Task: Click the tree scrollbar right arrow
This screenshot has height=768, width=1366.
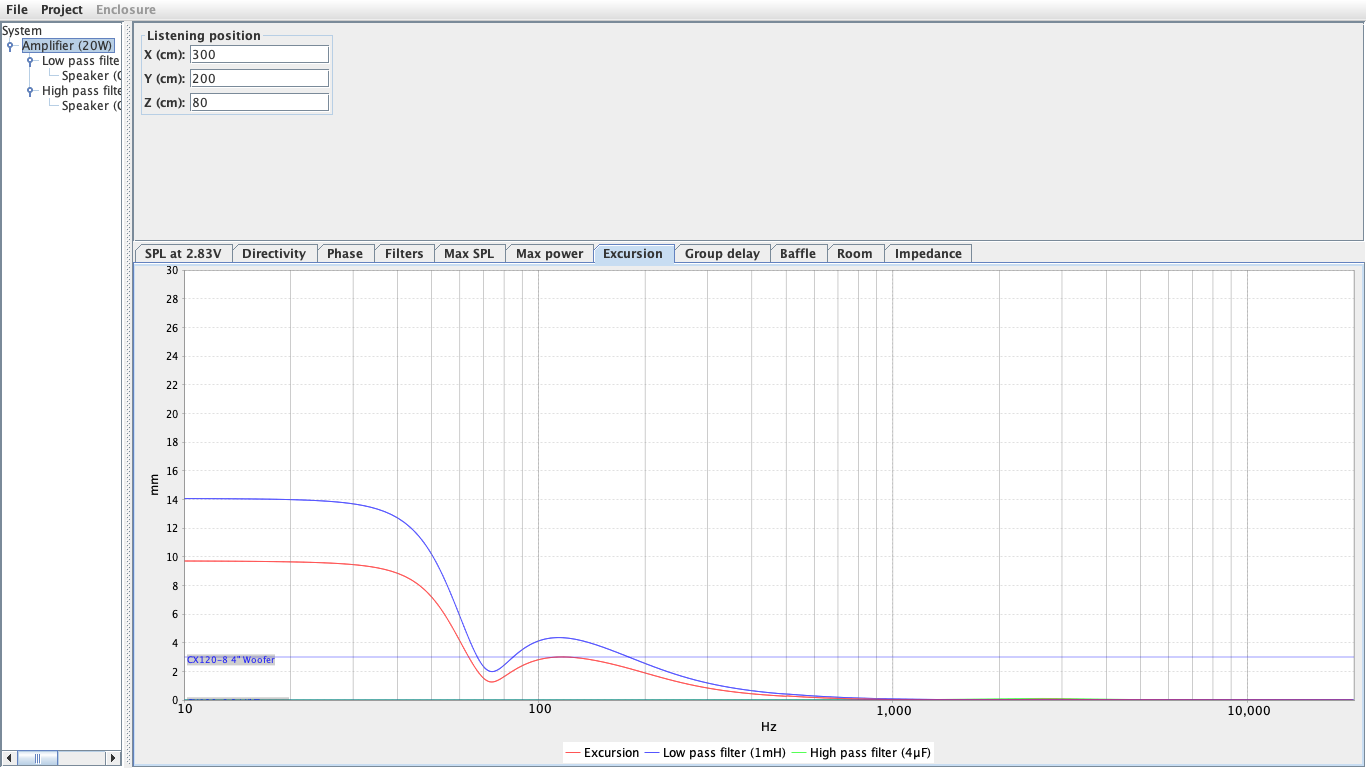Action: click(x=113, y=758)
